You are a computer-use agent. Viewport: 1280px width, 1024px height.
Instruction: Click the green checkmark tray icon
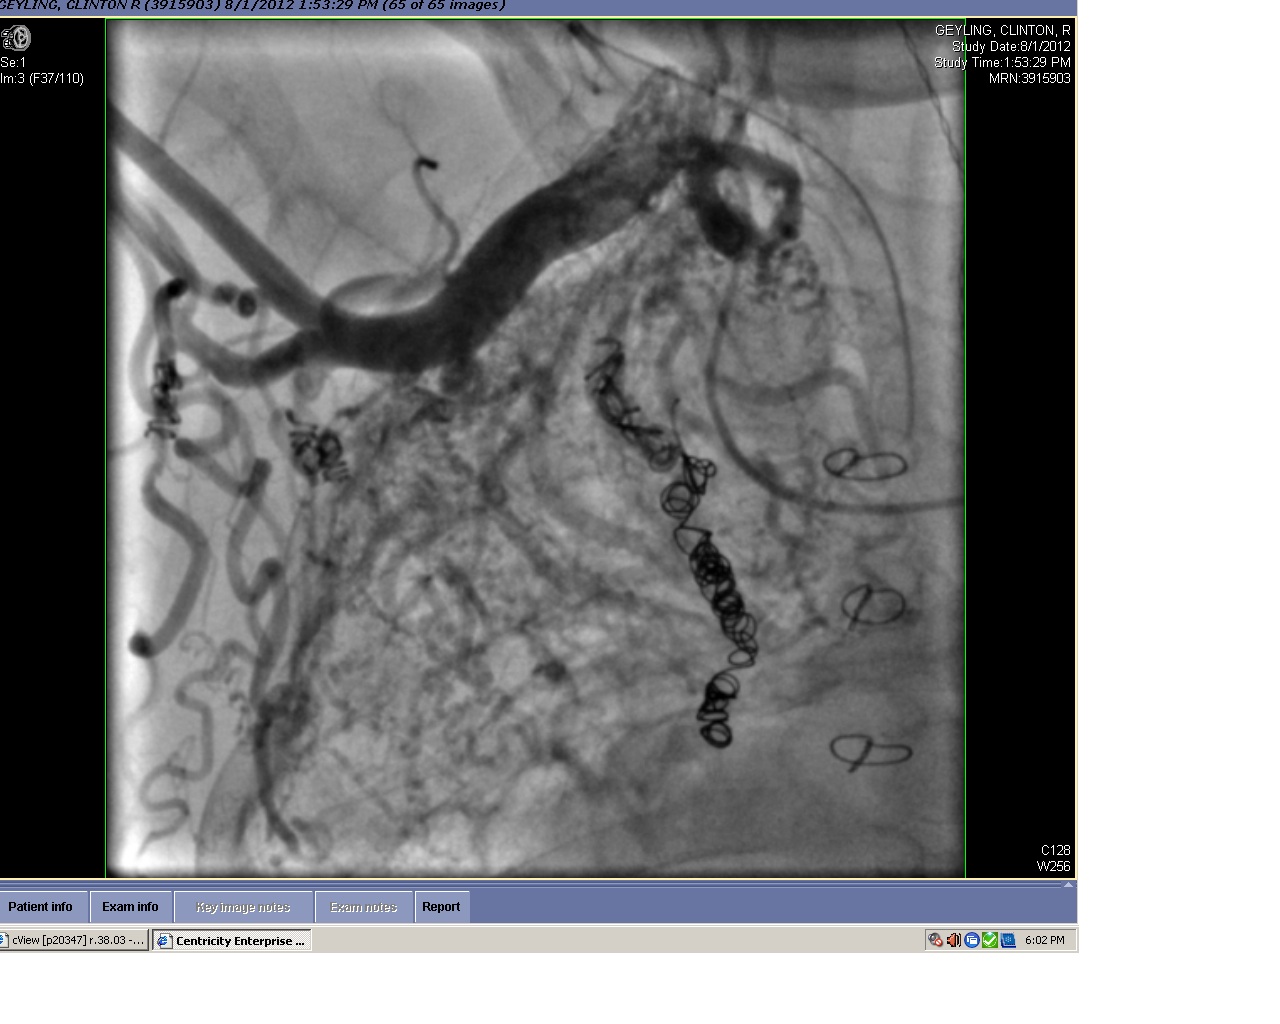pos(989,940)
